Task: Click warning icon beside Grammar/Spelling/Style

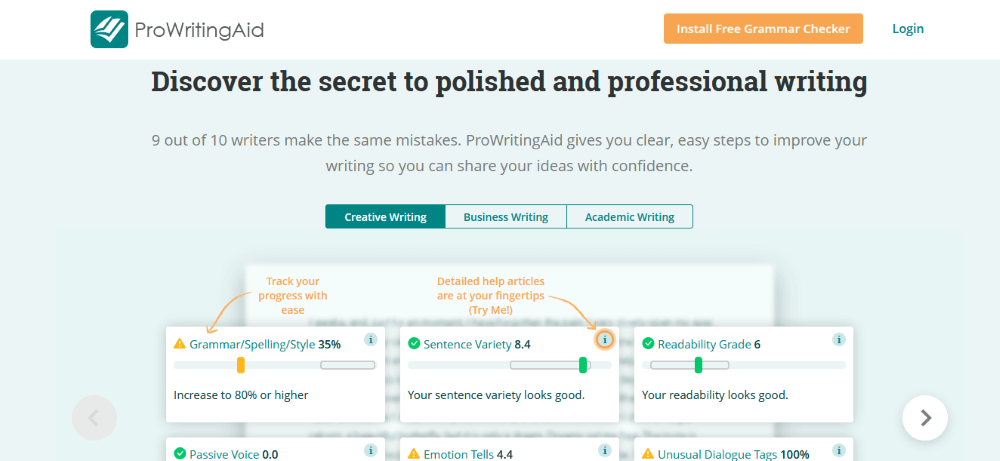Action: pyautogui.click(x=180, y=344)
